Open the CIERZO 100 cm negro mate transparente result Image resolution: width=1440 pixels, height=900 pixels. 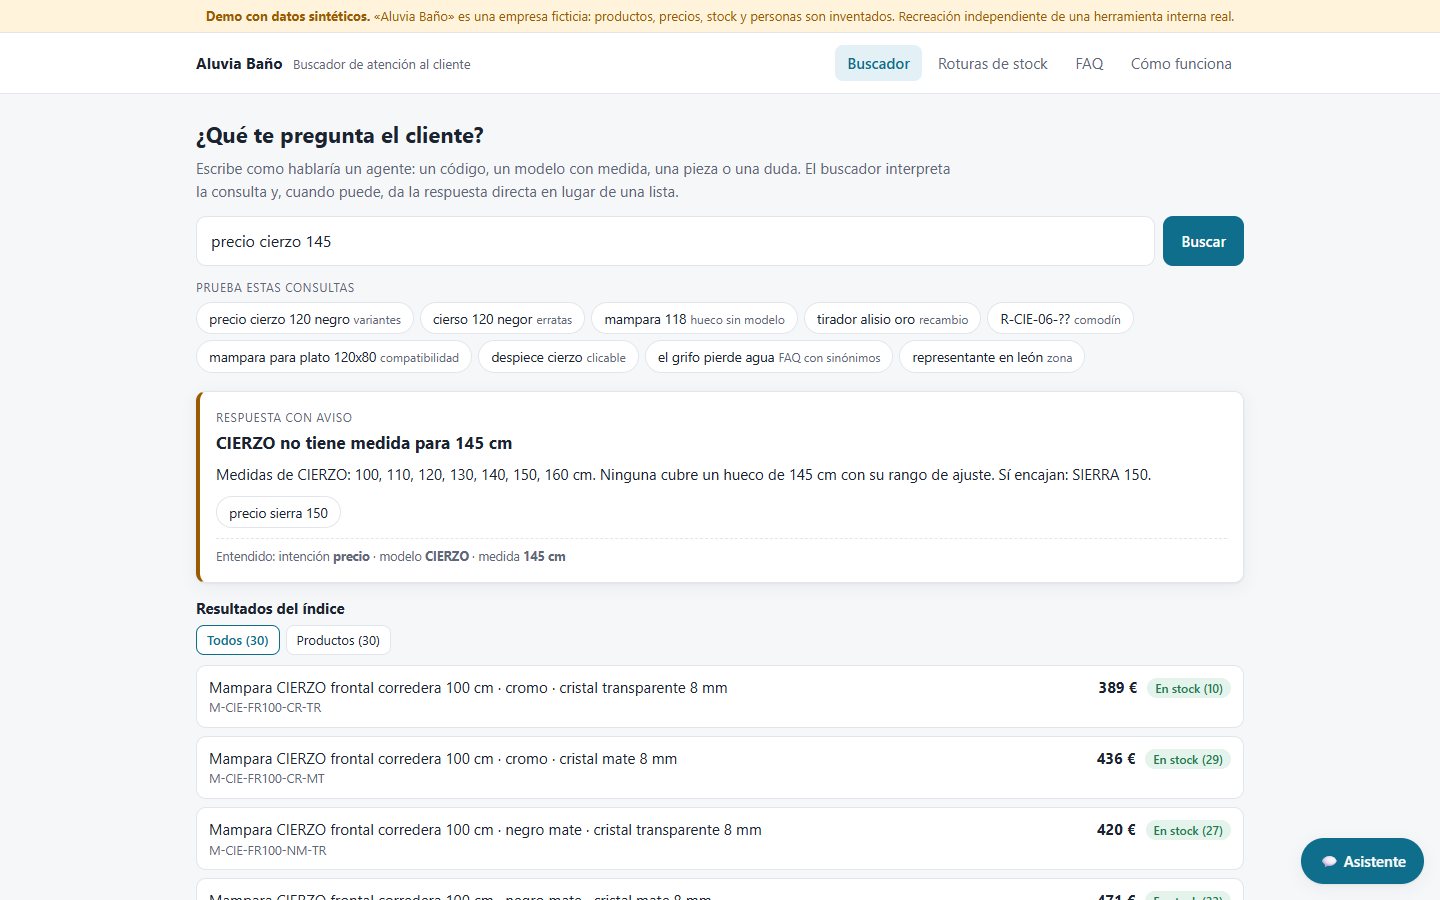tap(720, 838)
